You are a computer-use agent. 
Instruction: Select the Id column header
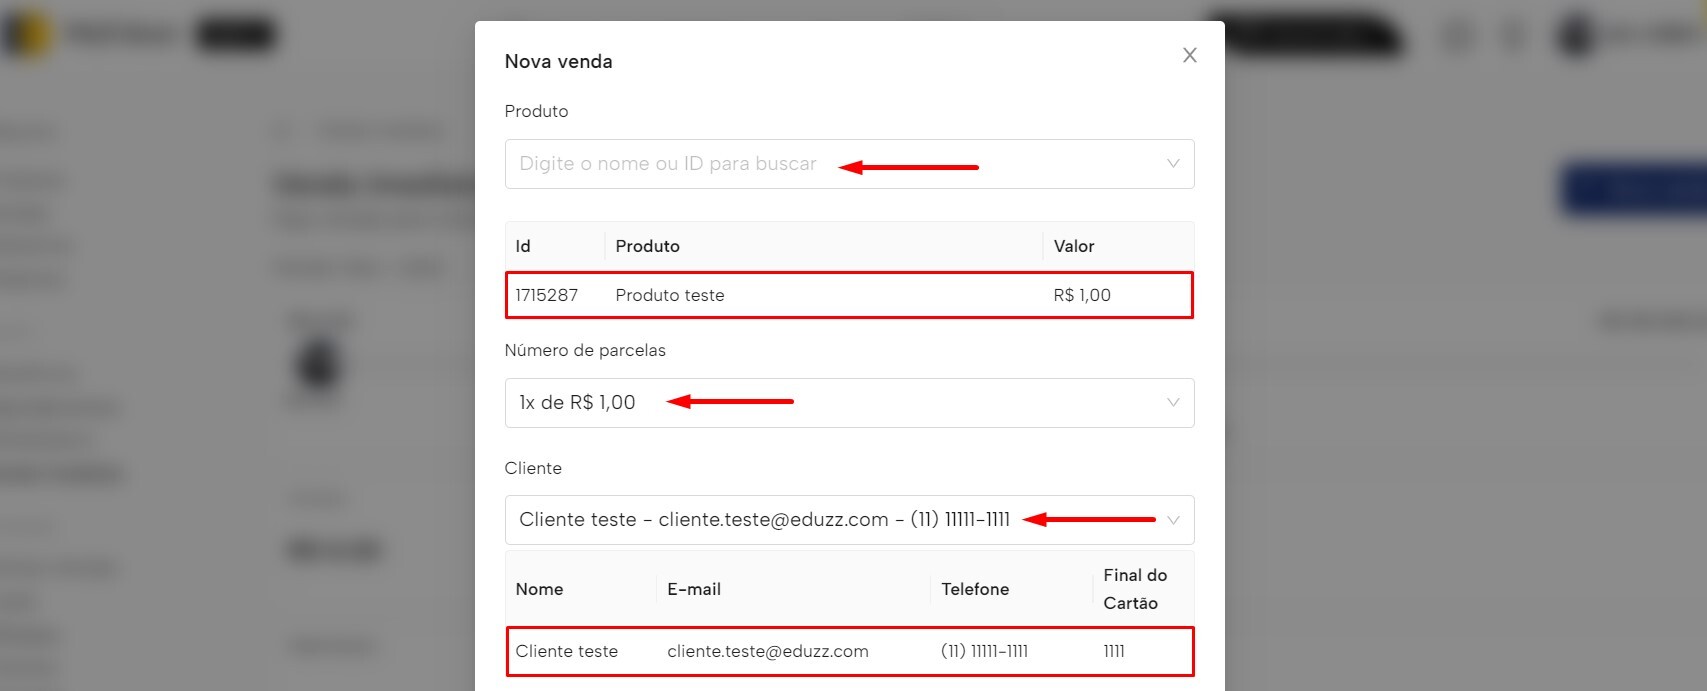523,246
